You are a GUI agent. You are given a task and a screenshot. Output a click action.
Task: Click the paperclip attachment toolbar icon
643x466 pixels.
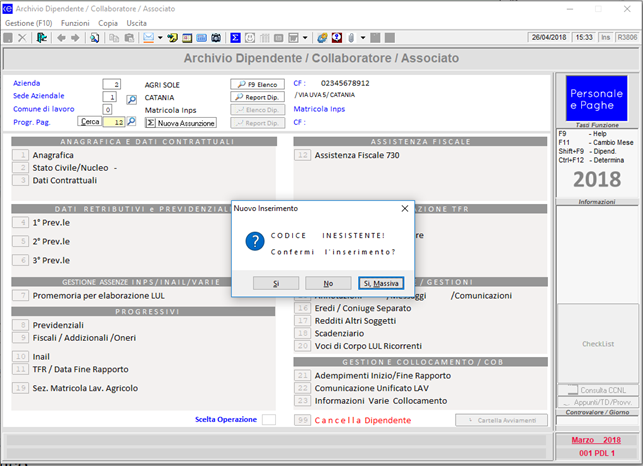[351, 38]
